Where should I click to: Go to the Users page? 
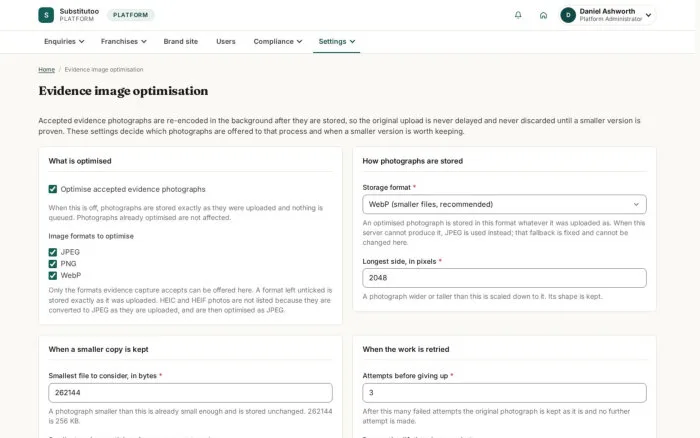pyautogui.click(x=225, y=41)
